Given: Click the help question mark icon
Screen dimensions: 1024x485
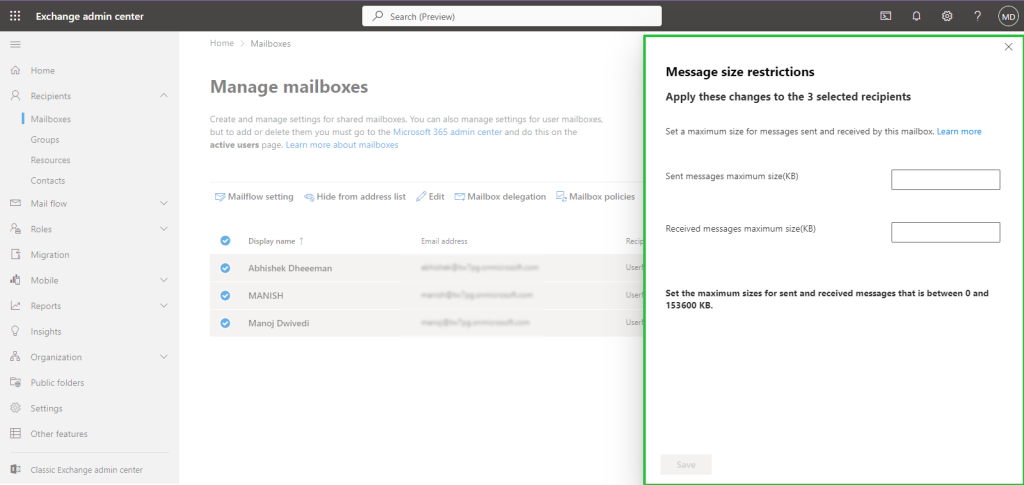Looking at the screenshot, I should click(977, 16).
